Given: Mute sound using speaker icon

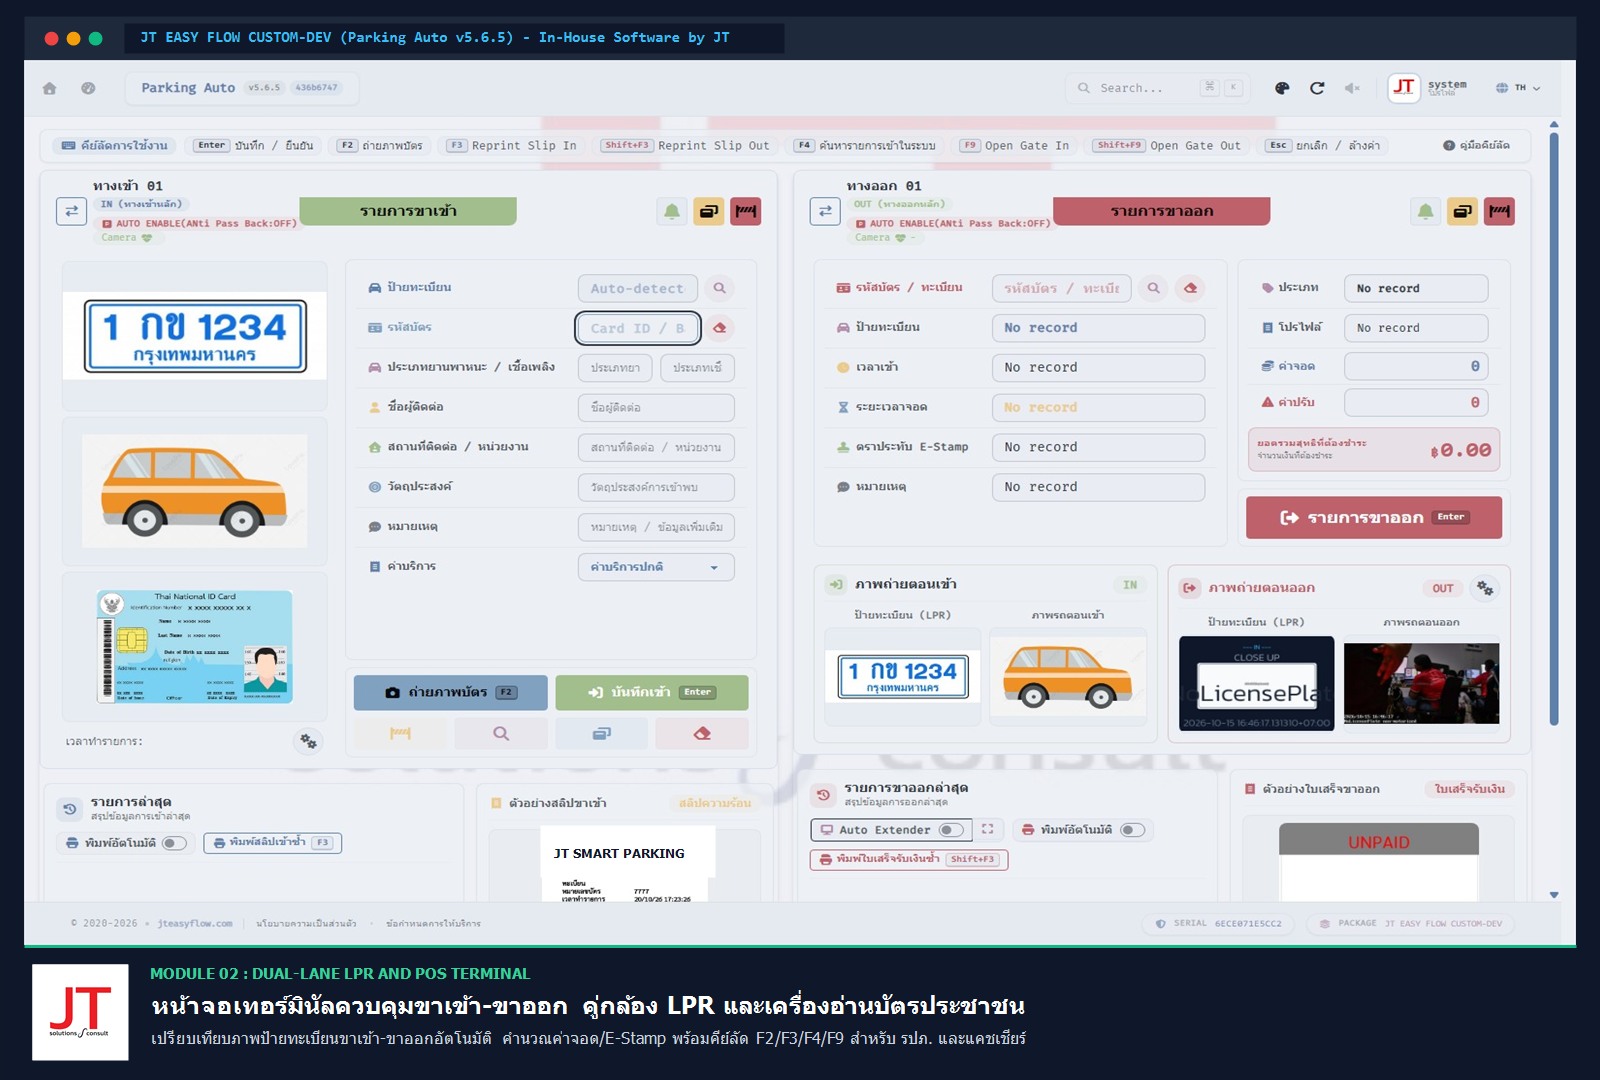Looking at the screenshot, I should coord(1352,88).
